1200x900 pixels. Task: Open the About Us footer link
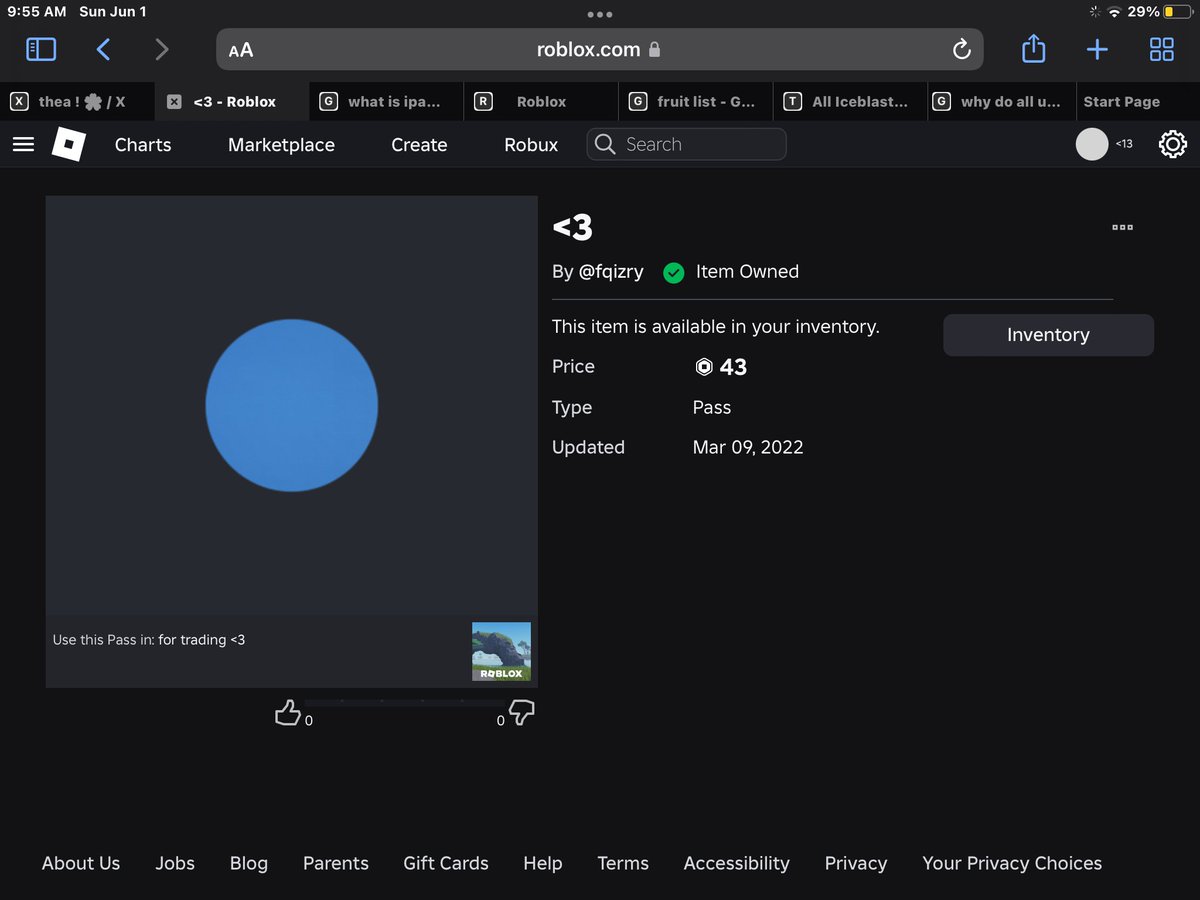pyautogui.click(x=81, y=863)
